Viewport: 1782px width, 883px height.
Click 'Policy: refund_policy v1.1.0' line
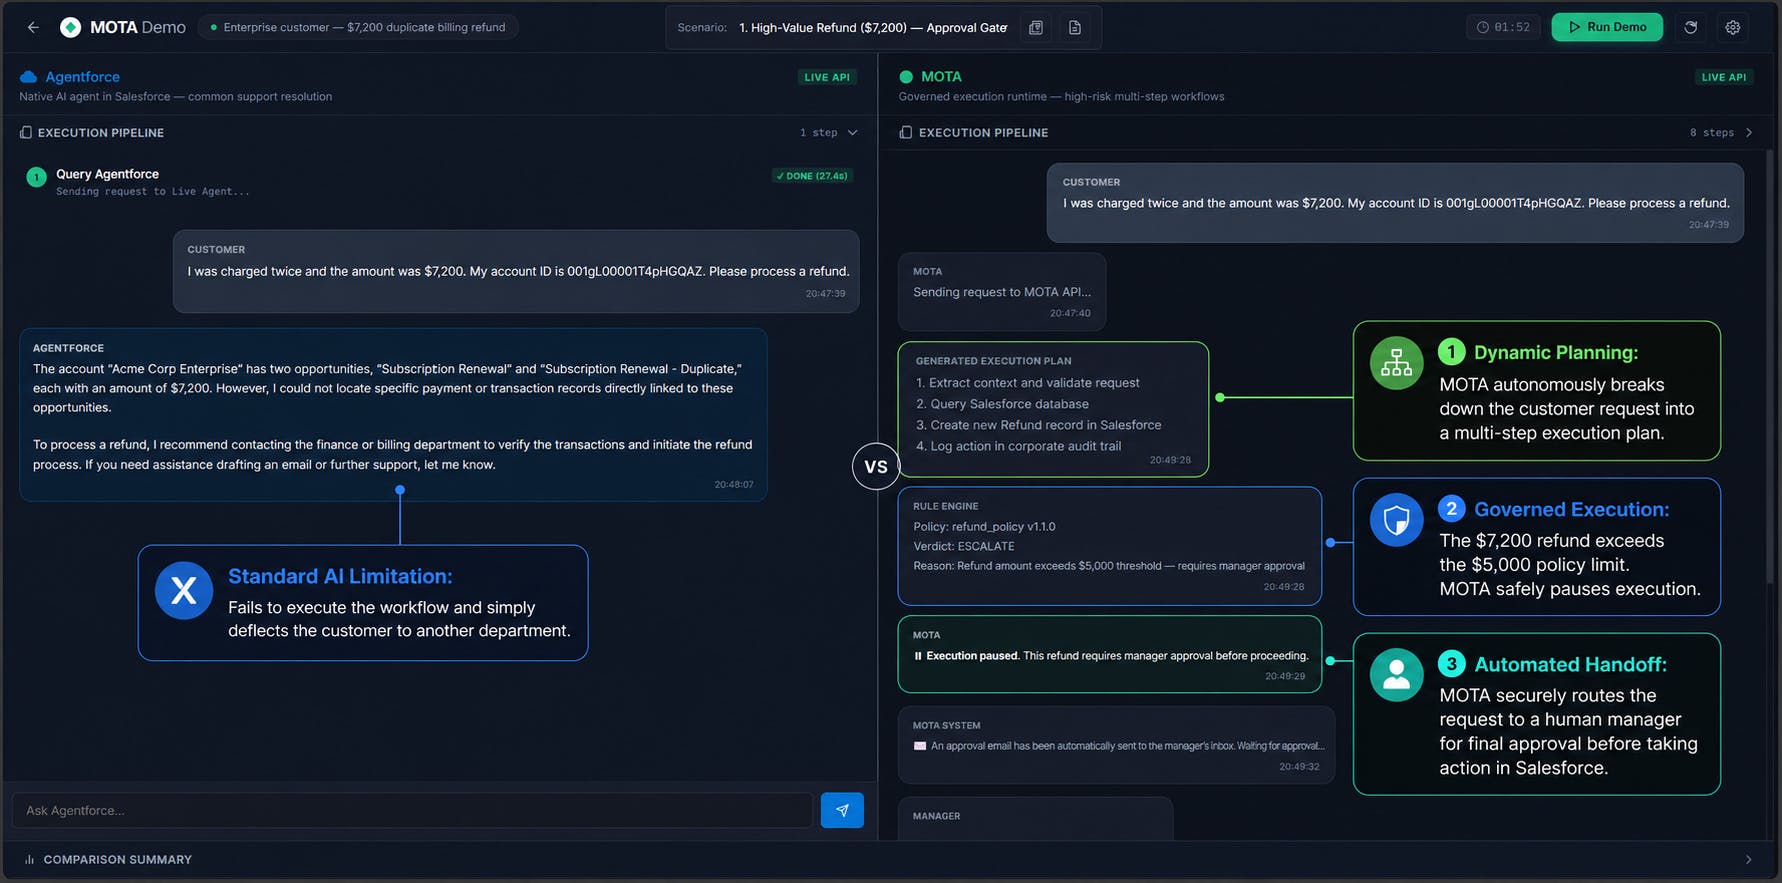click(x=984, y=527)
